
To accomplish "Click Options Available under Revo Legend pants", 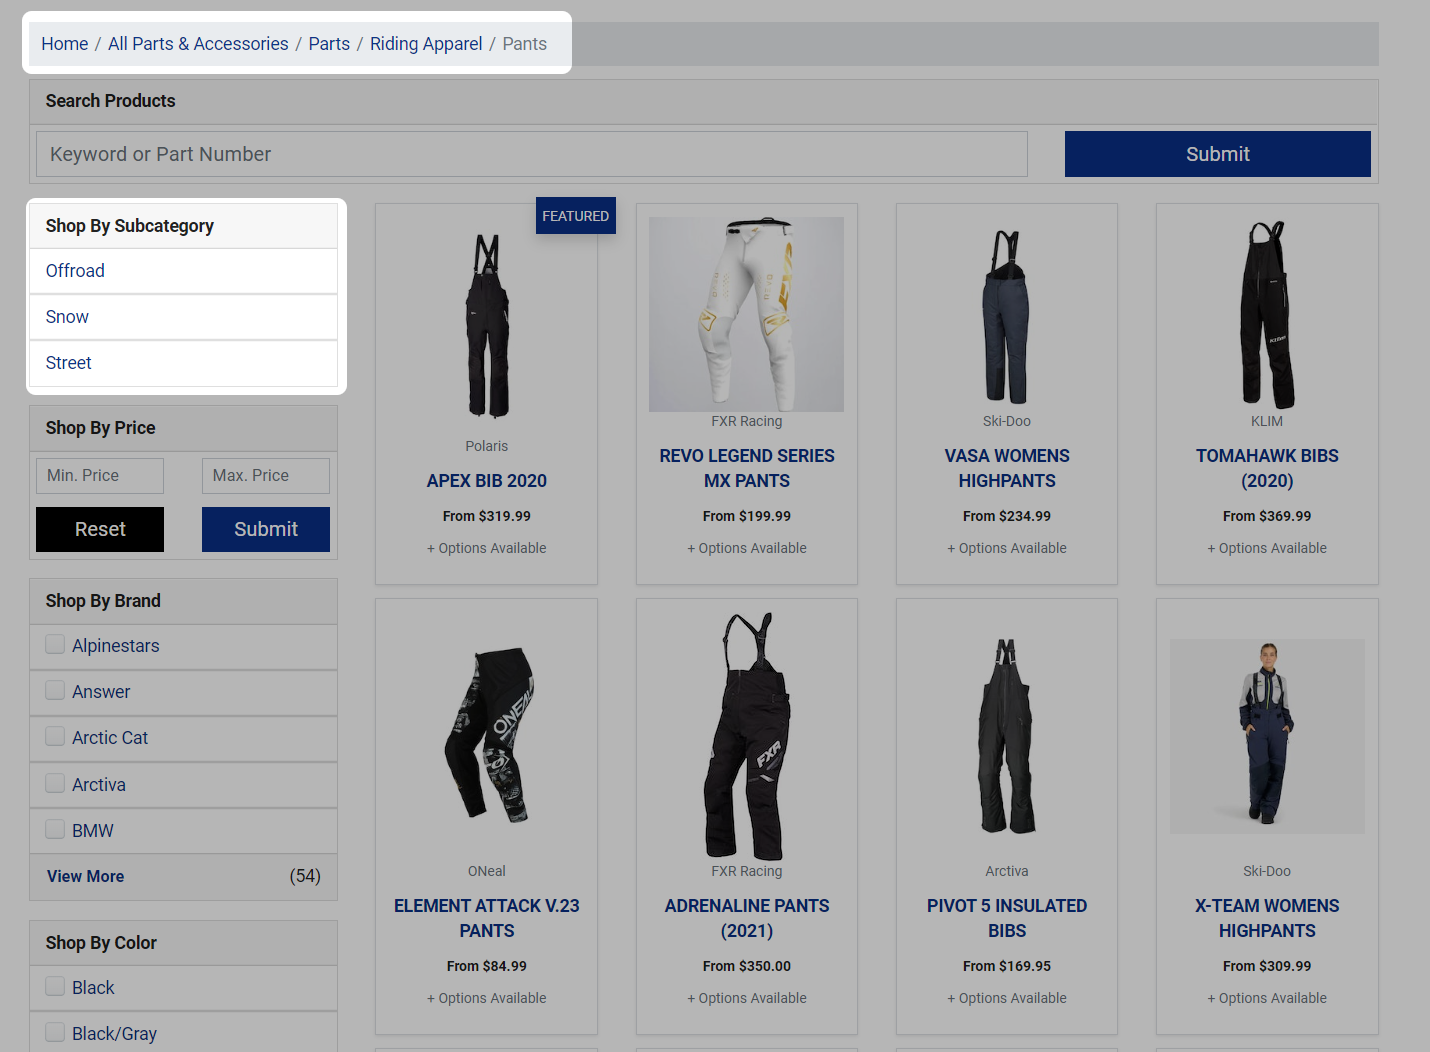I will pos(747,548).
